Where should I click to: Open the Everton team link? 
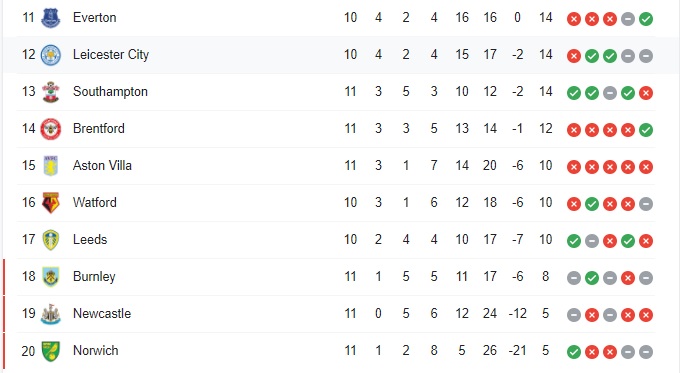click(x=95, y=17)
